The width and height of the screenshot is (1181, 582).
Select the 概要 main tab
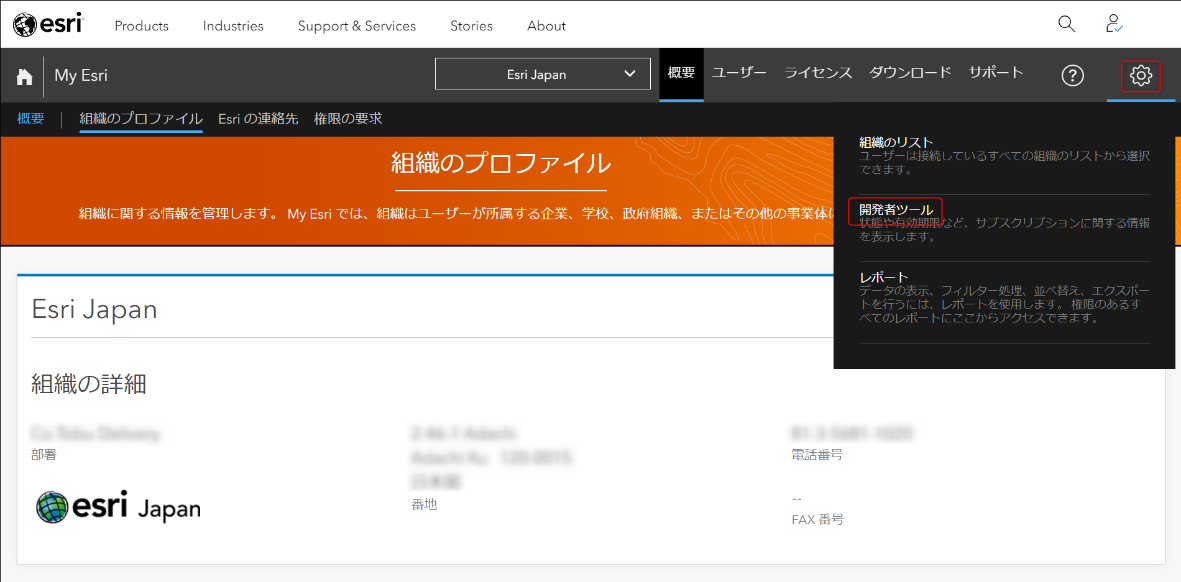(x=682, y=74)
